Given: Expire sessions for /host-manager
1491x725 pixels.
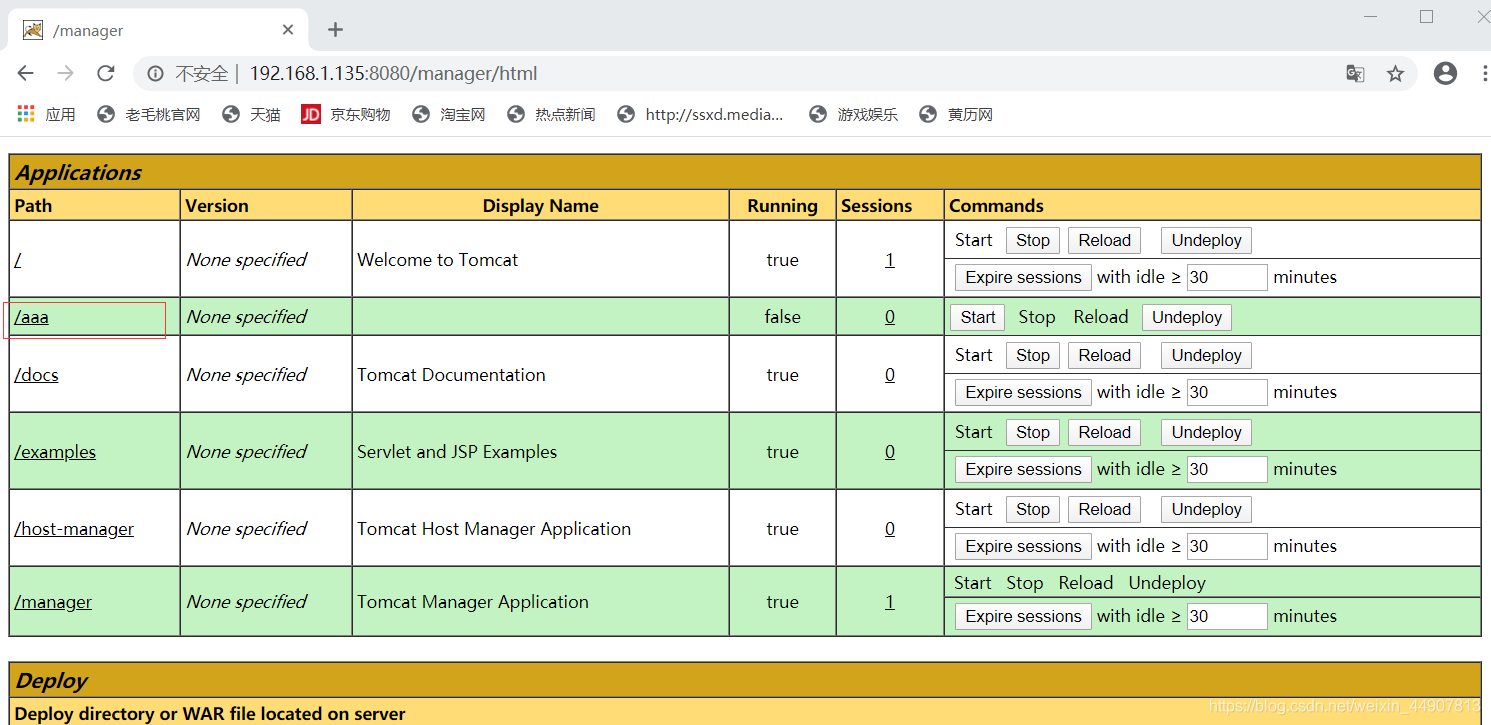Looking at the screenshot, I should (x=1023, y=546).
